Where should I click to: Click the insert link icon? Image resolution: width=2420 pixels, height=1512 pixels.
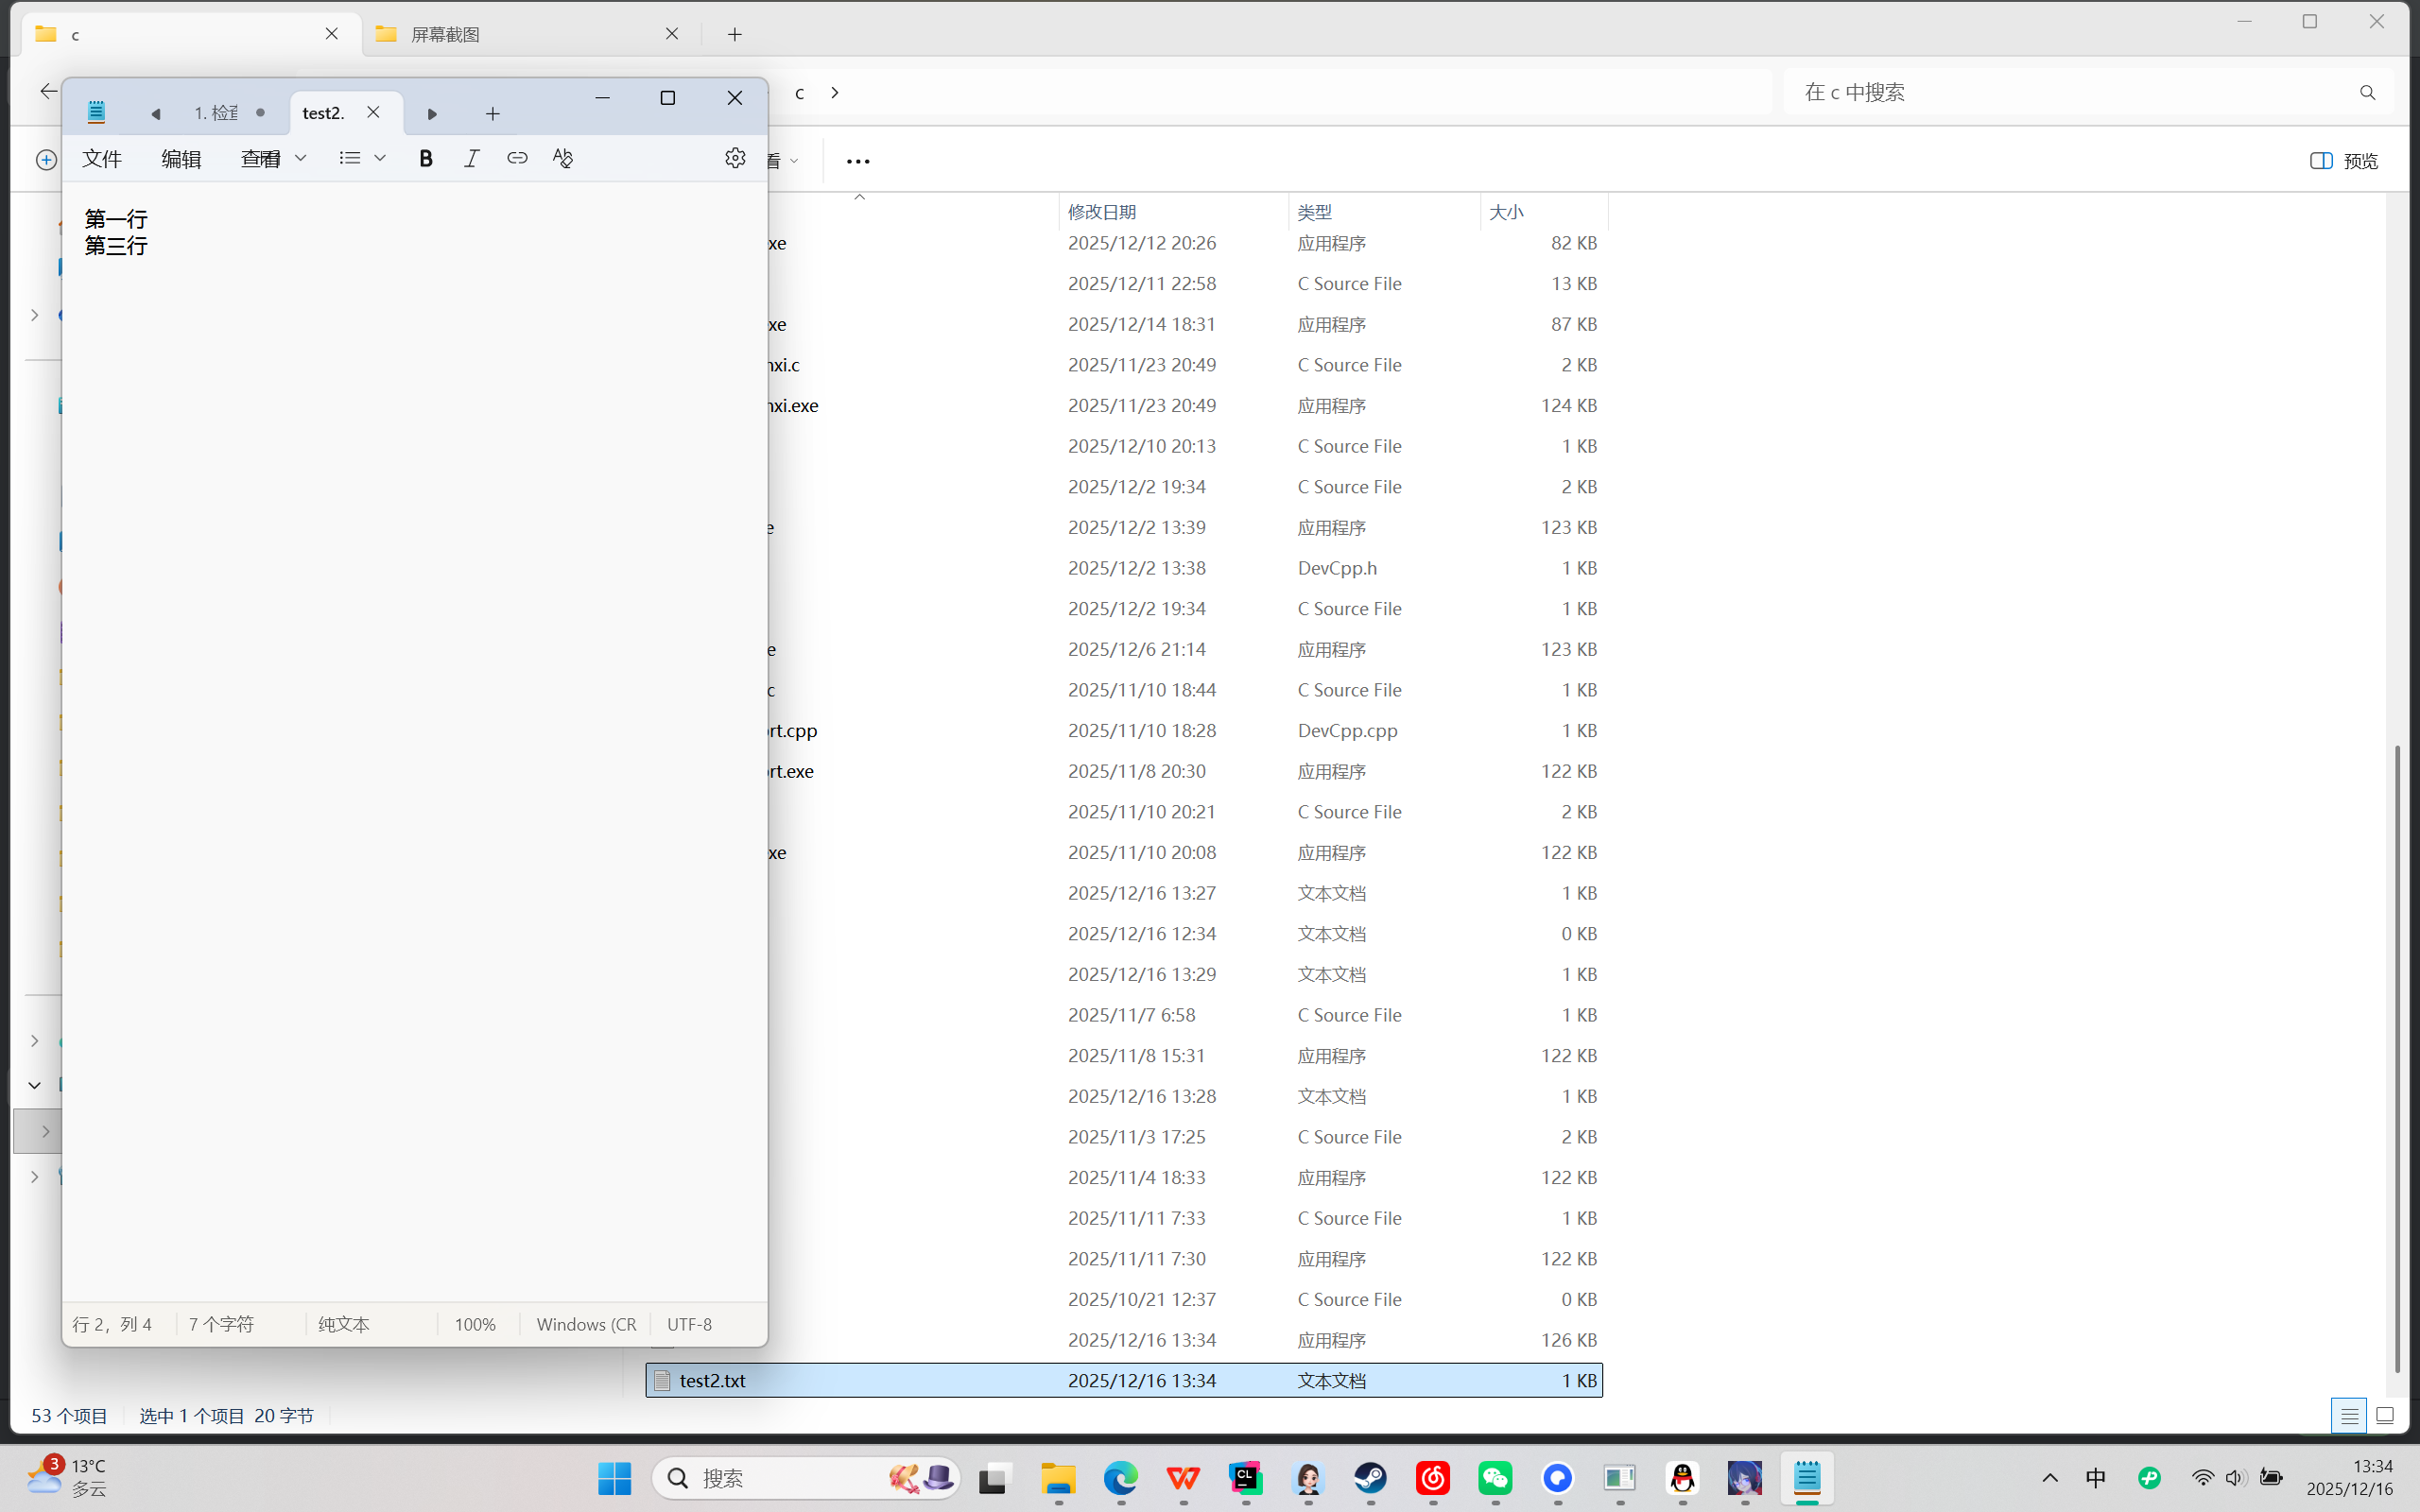(517, 158)
